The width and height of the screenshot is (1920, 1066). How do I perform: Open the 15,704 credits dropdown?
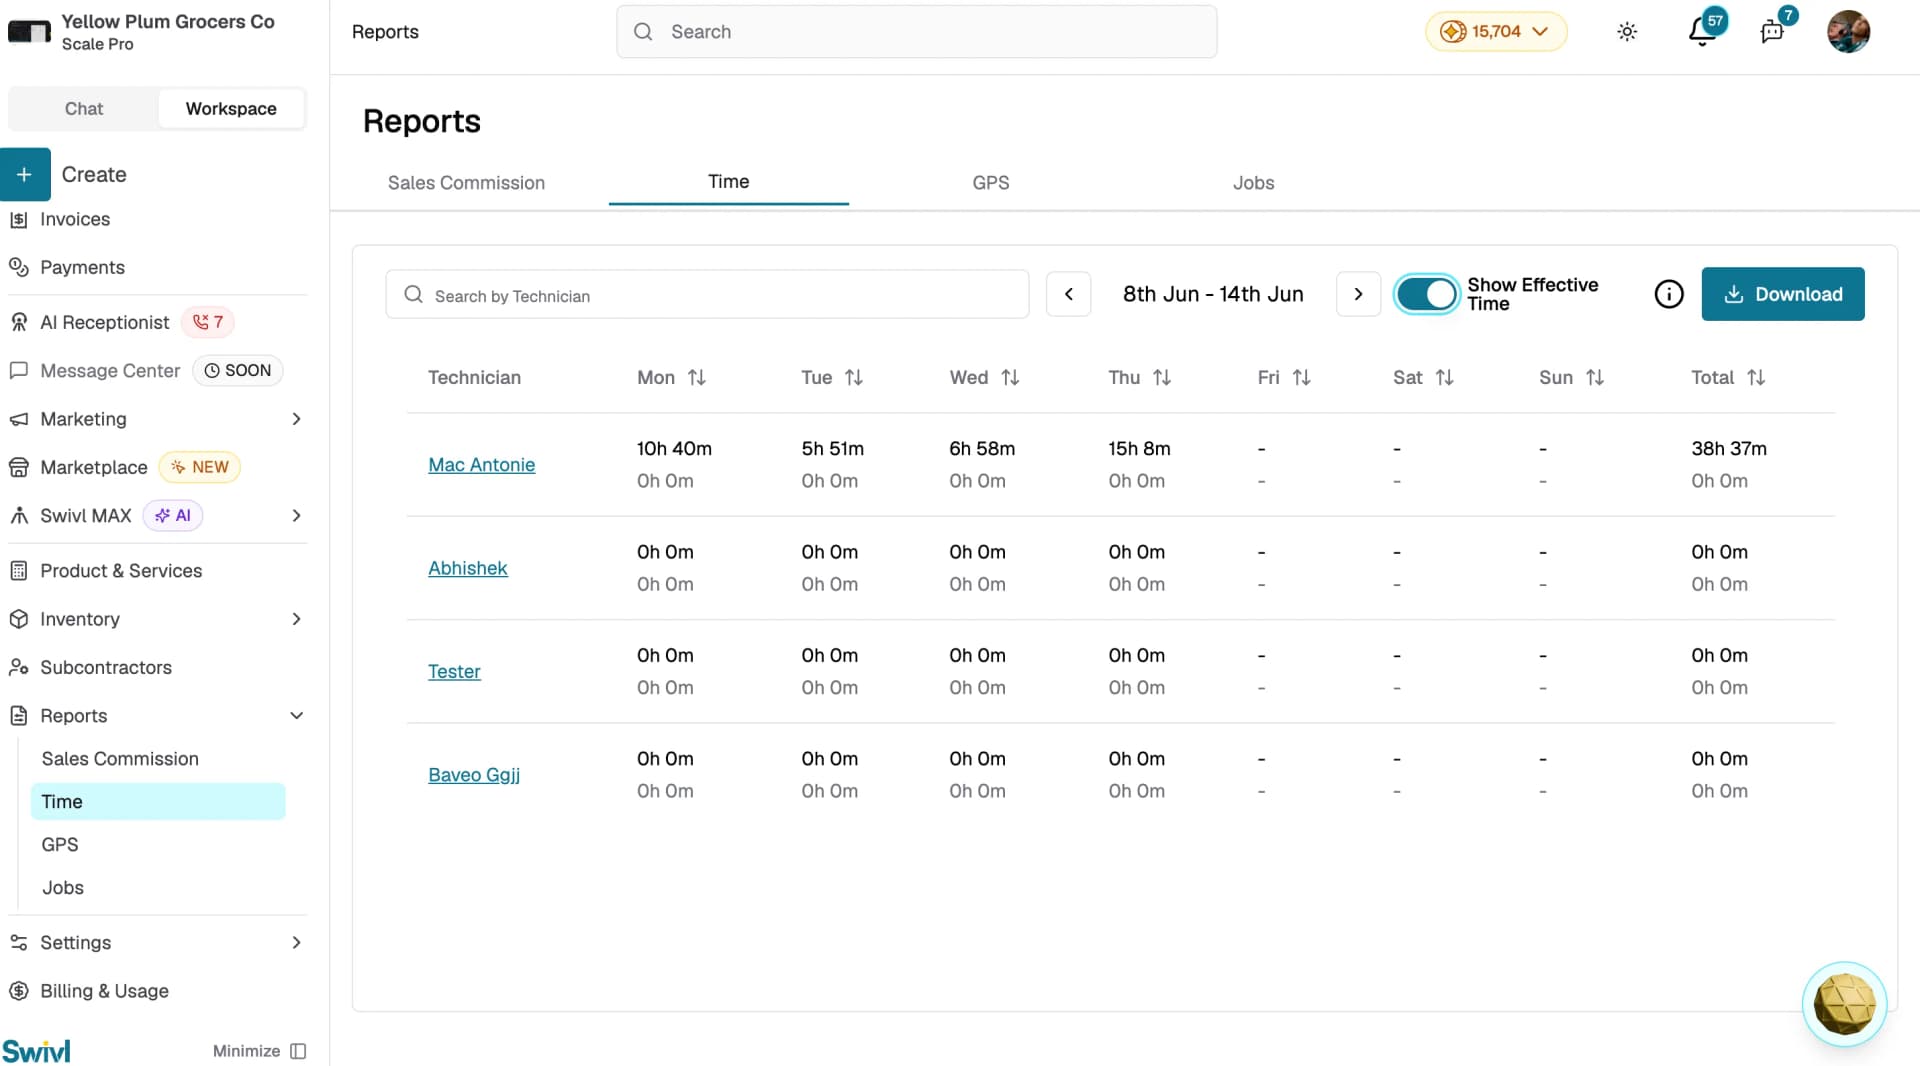click(x=1495, y=31)
